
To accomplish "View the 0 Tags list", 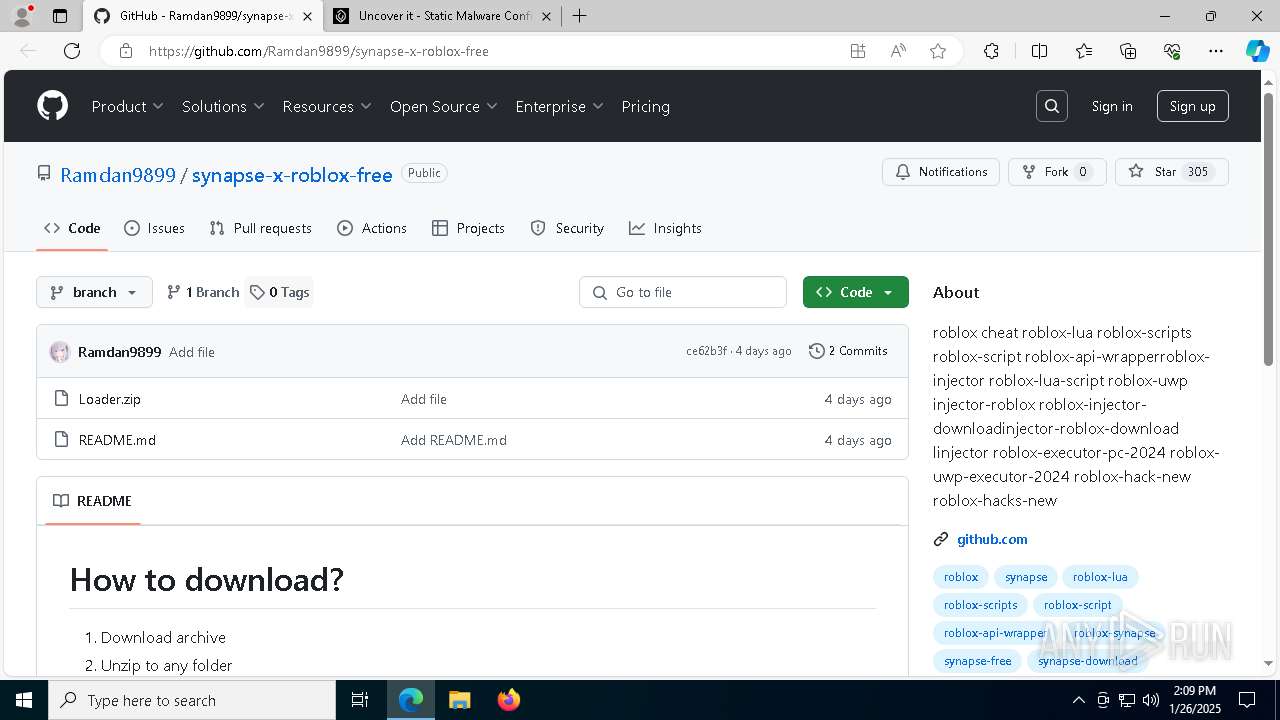I will click(279, 292).
